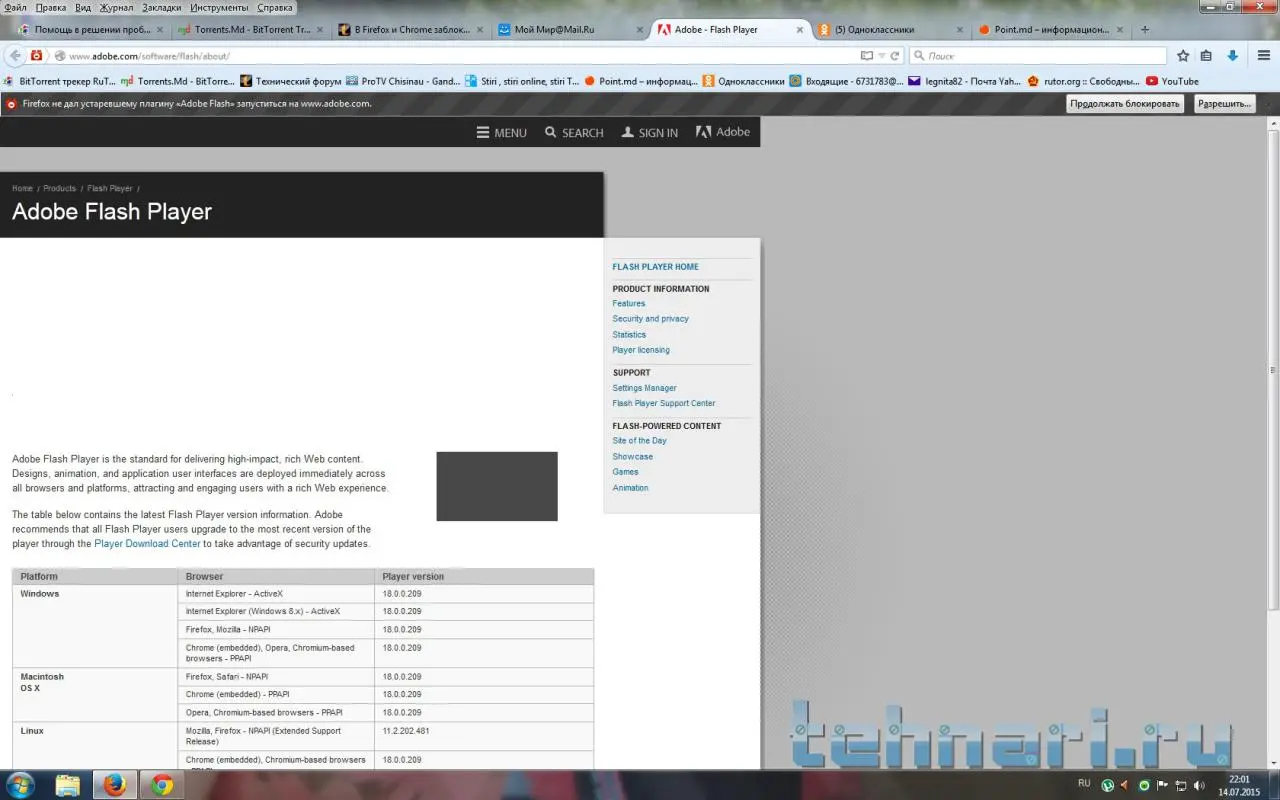The width and height of the screenshot is (1280, 800).
Task: Click the Firefox taskbar icon
Action: point(115,784)
